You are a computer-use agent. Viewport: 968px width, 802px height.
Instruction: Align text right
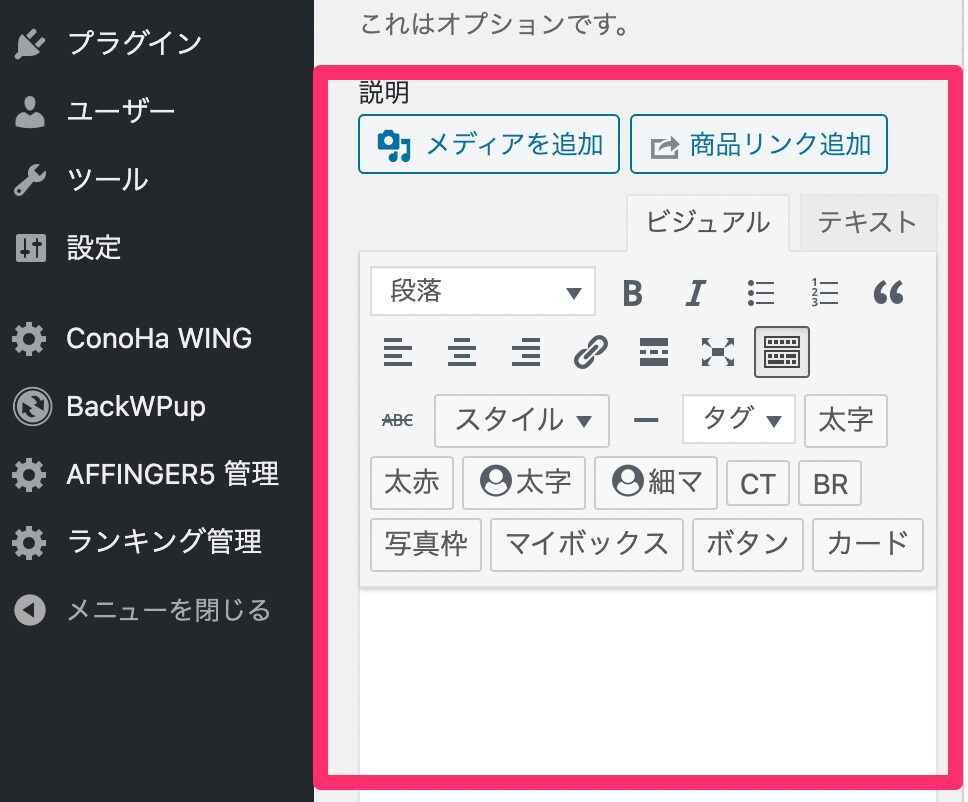(x=526, y=352)
